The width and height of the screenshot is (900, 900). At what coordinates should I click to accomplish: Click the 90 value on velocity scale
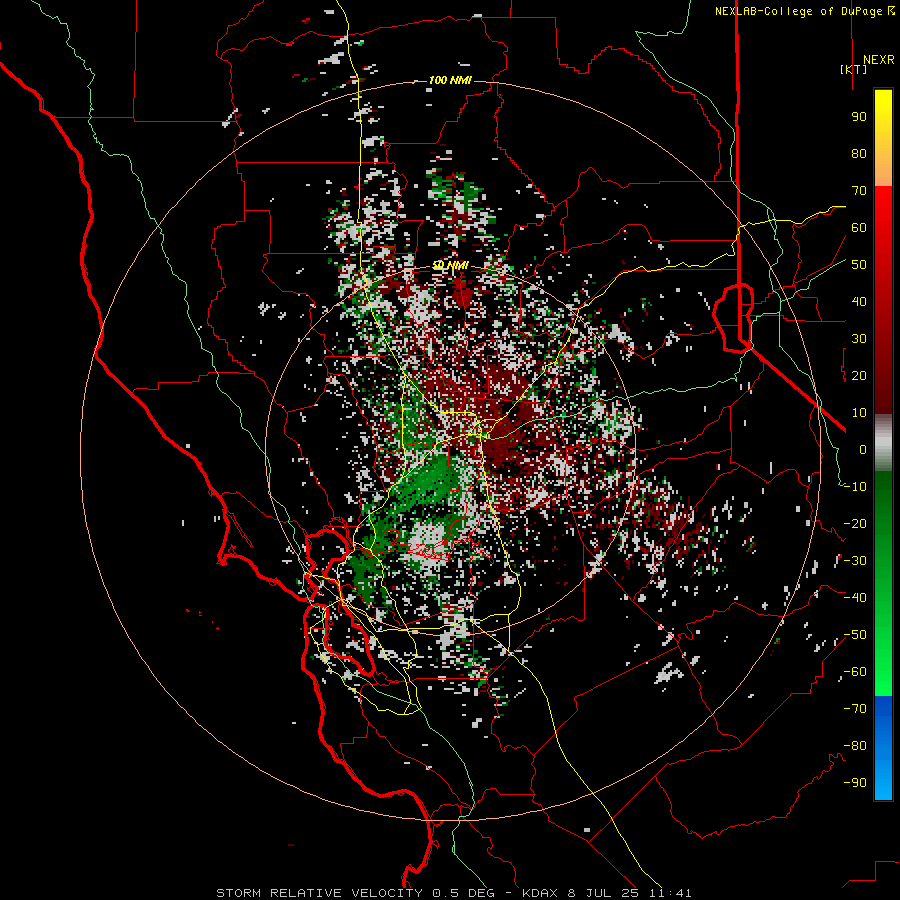click(859, 117)
